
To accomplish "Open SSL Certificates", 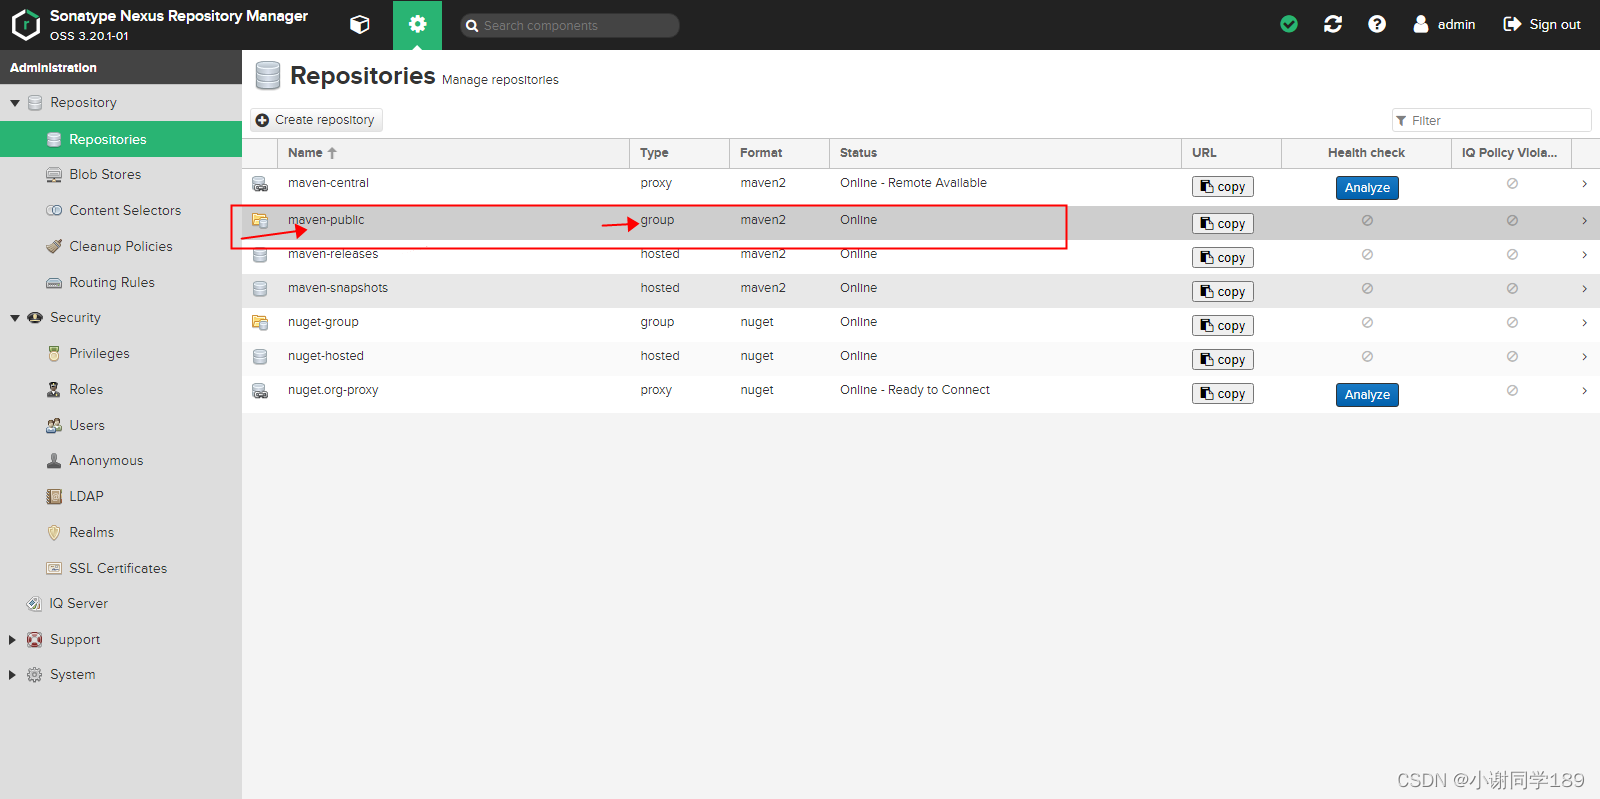I will point(118,568).
